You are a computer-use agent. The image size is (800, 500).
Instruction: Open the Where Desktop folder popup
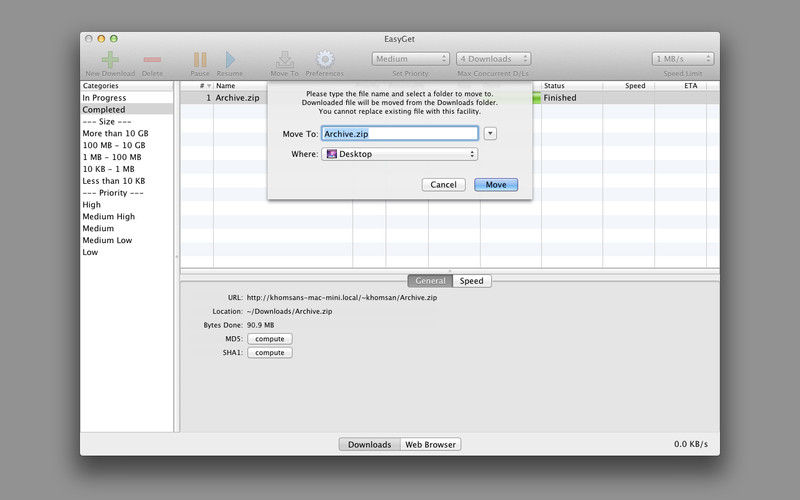pyautogui.click(x=399, y=154)
